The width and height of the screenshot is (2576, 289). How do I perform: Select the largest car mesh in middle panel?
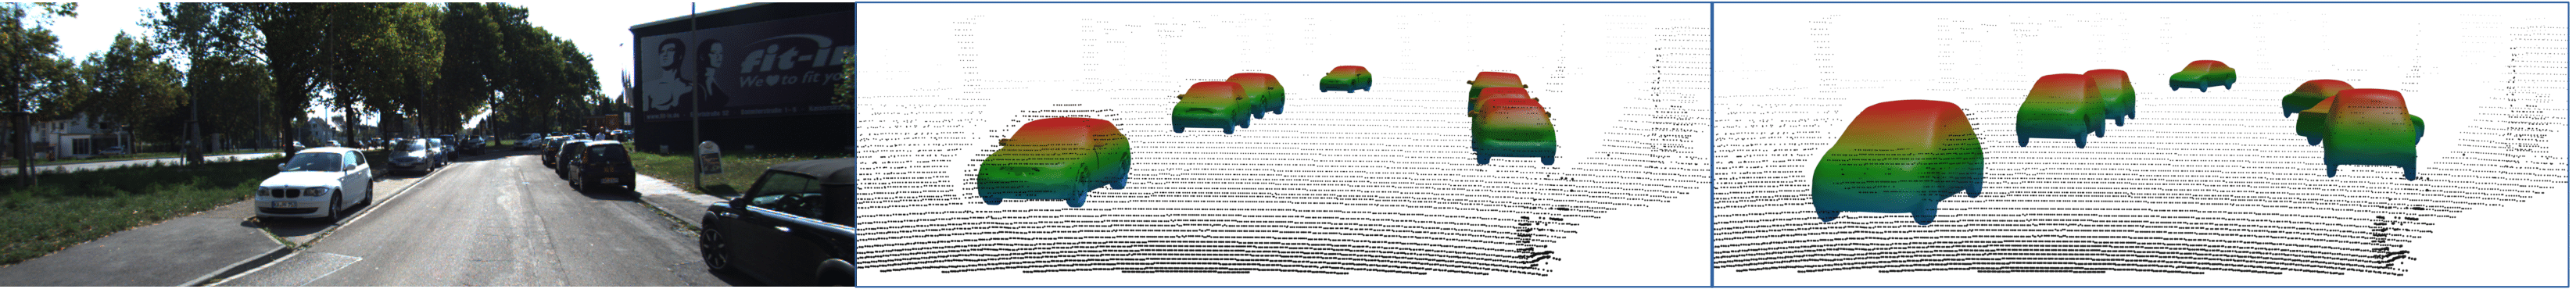(x=1054, y=160)
